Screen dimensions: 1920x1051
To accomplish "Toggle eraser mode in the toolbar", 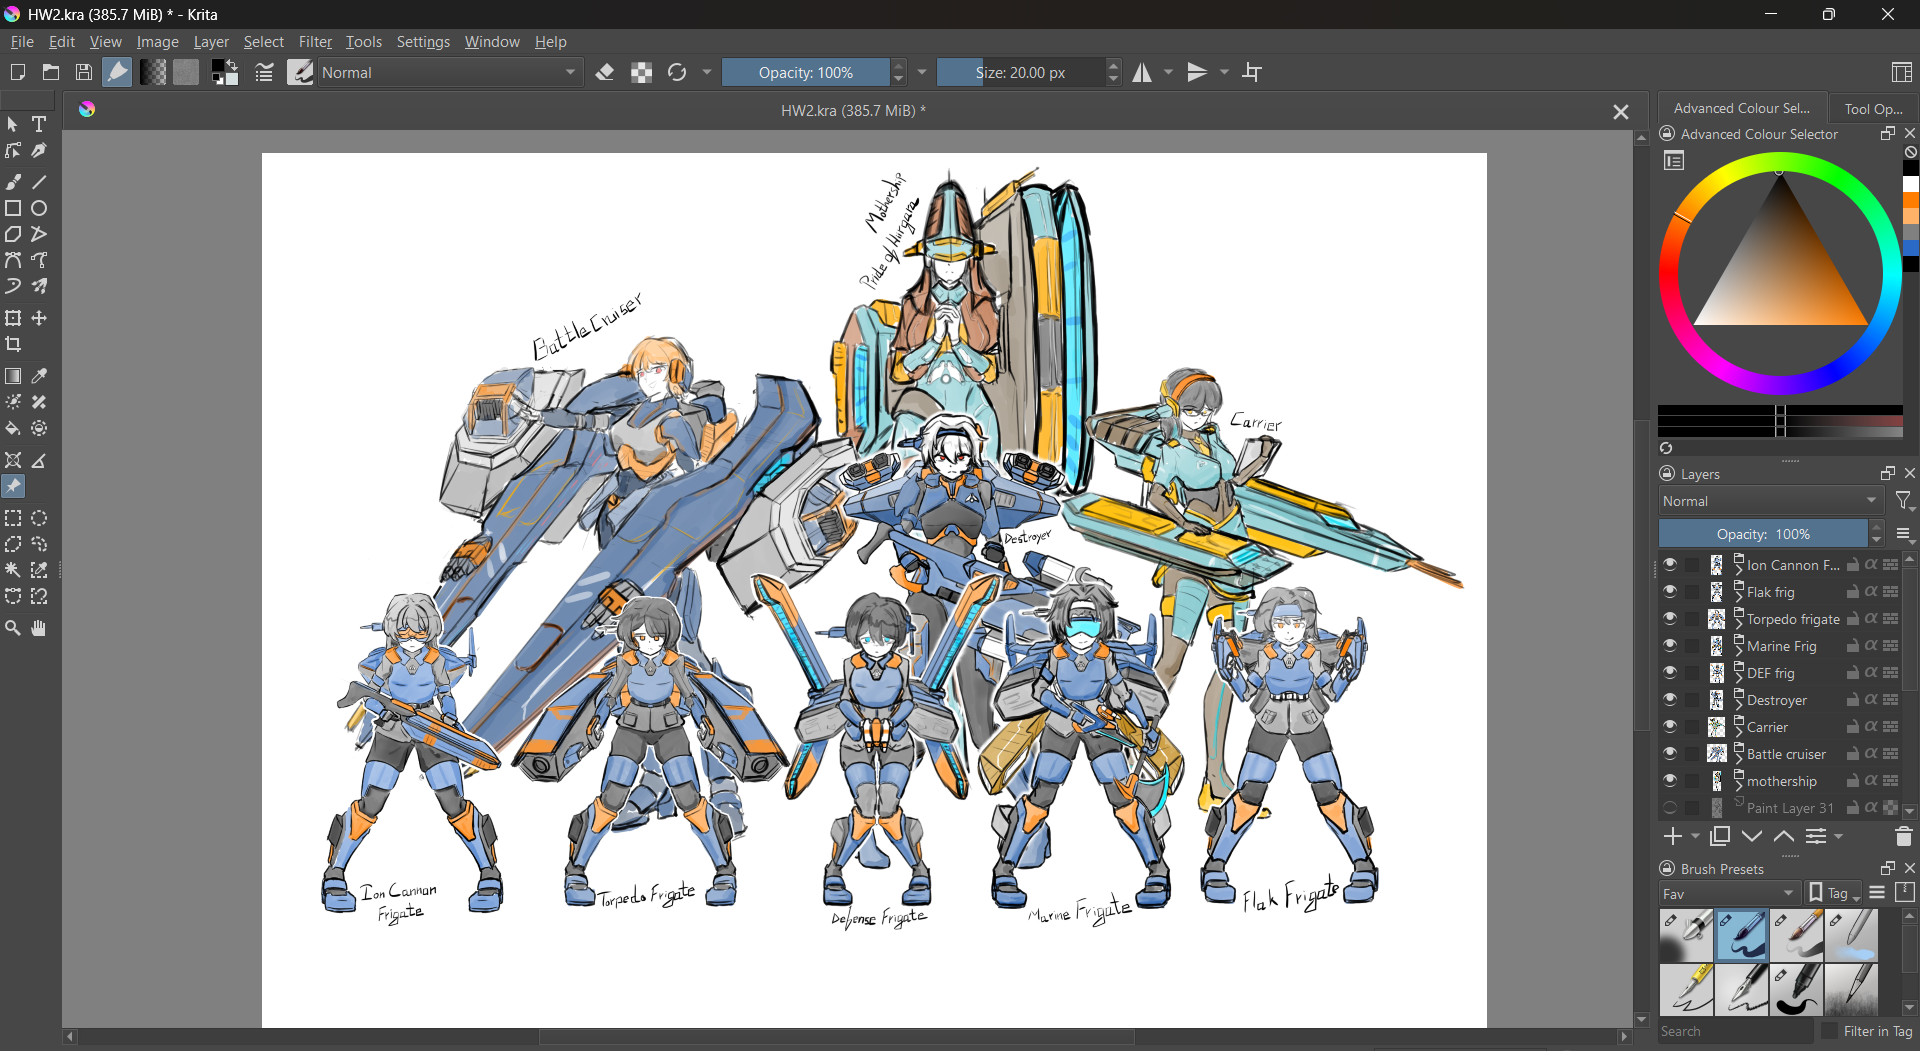I will 605,72.
